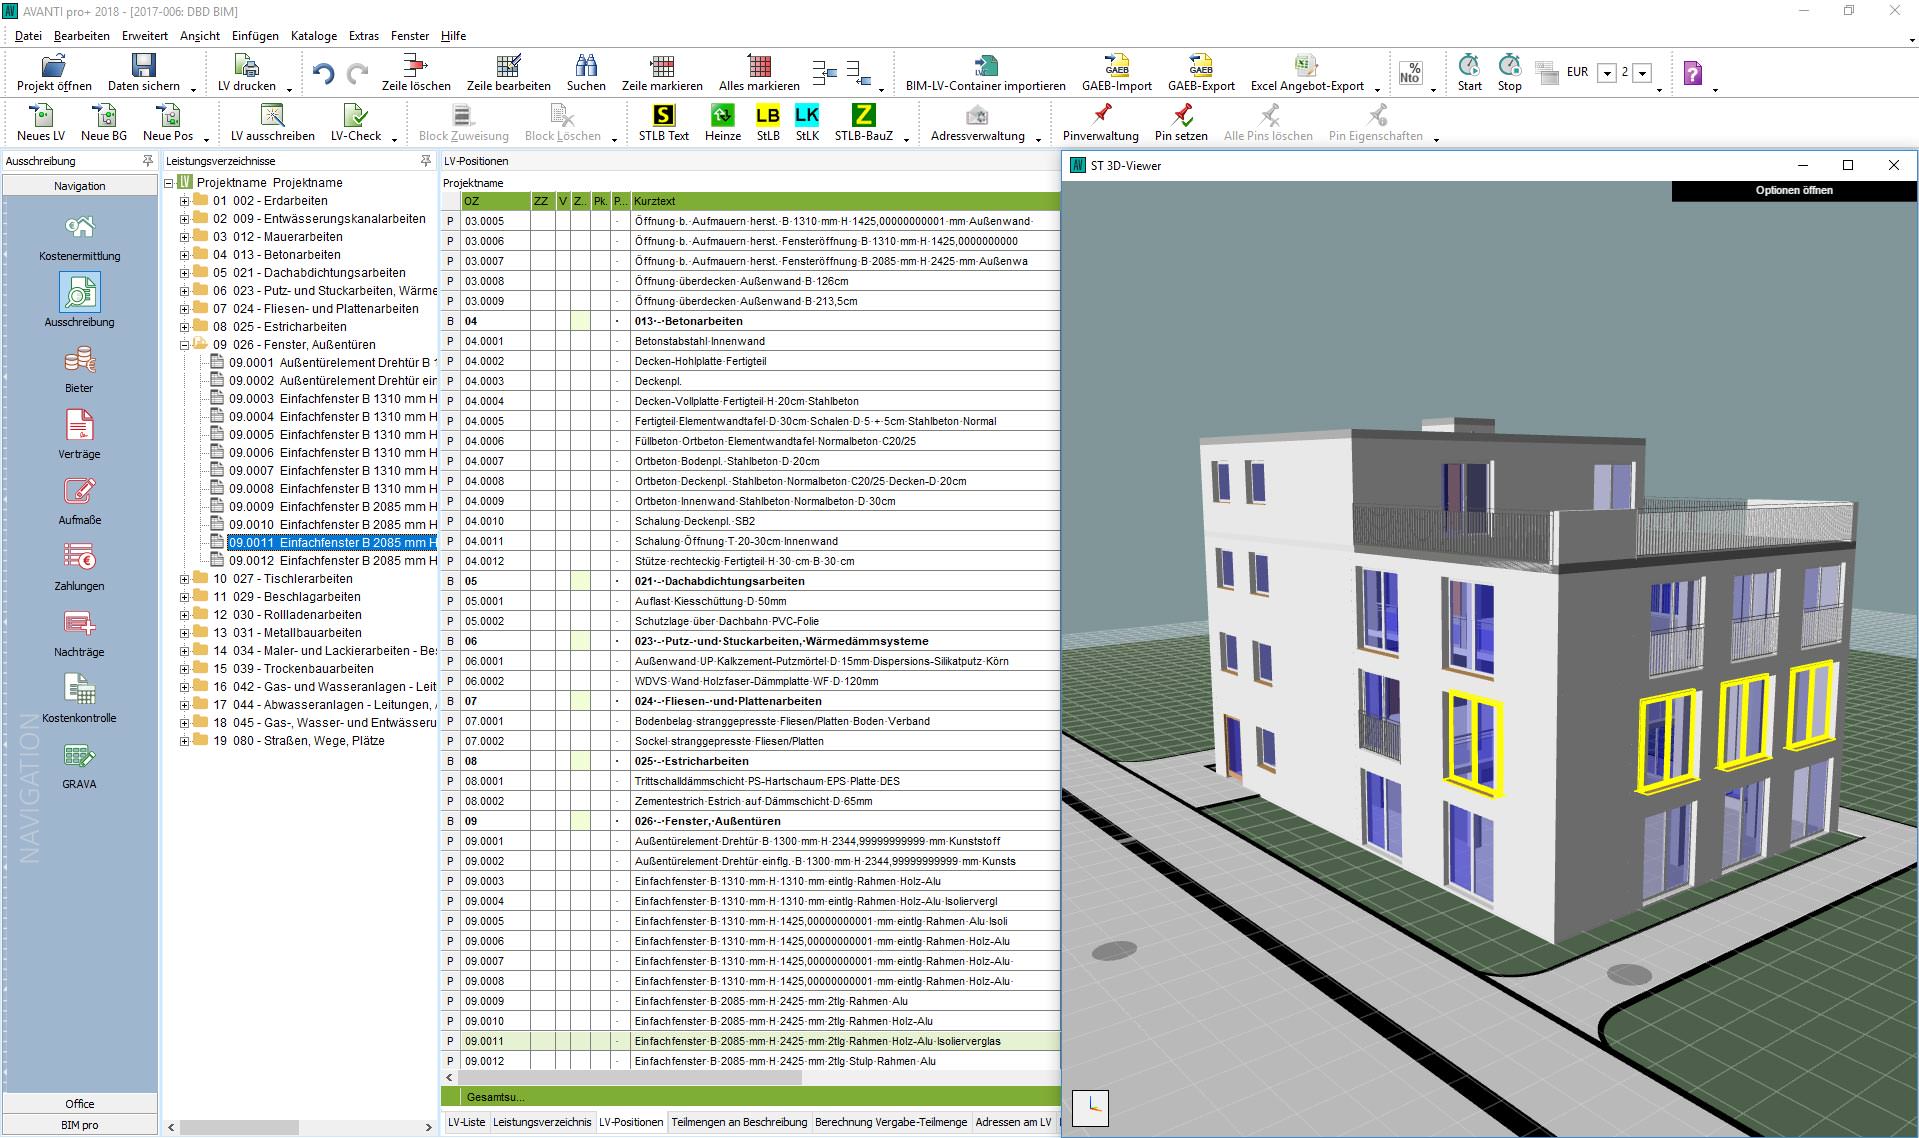Switch to Teilmengen an Beschreibung tab
This screenshot has height=1138, width=1919.
pos(739,1122)
